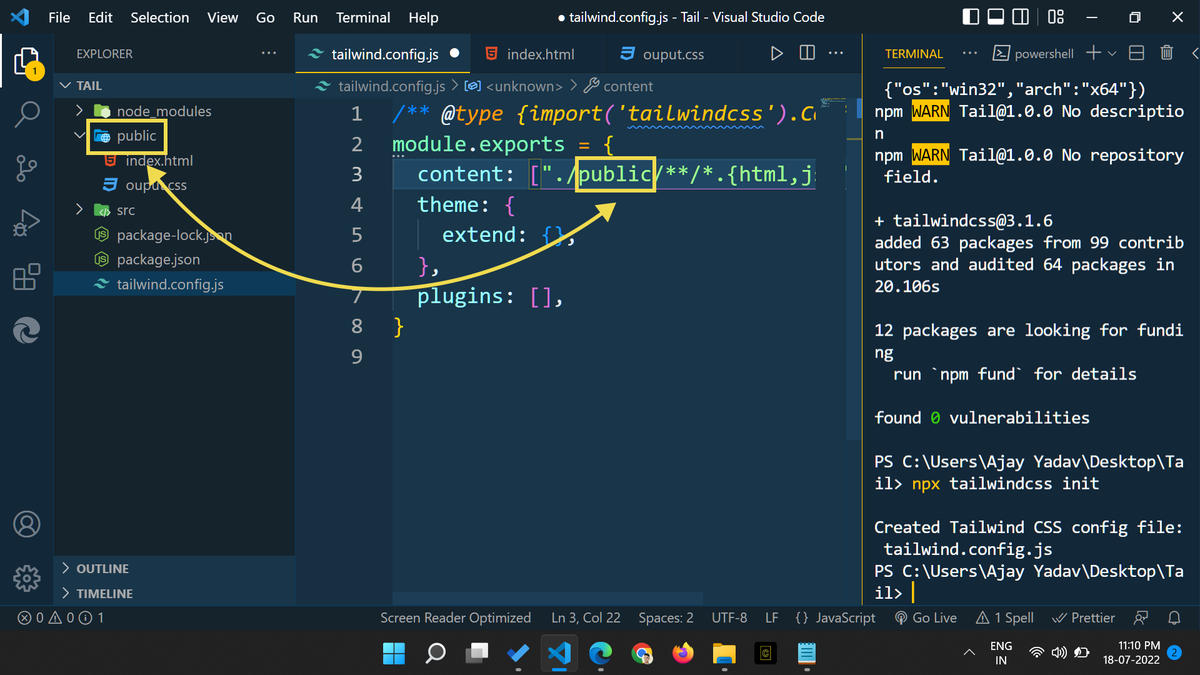Open package-lock.json in the Explorer
The width and height of the screenshot is (1200, 675).
pyautogui.click(x=175, y=235)
